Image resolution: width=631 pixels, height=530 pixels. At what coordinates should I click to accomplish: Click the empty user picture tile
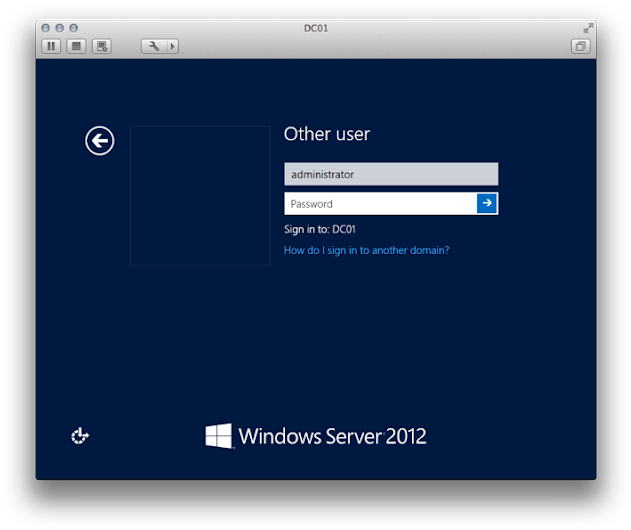(x=200, y=195)
